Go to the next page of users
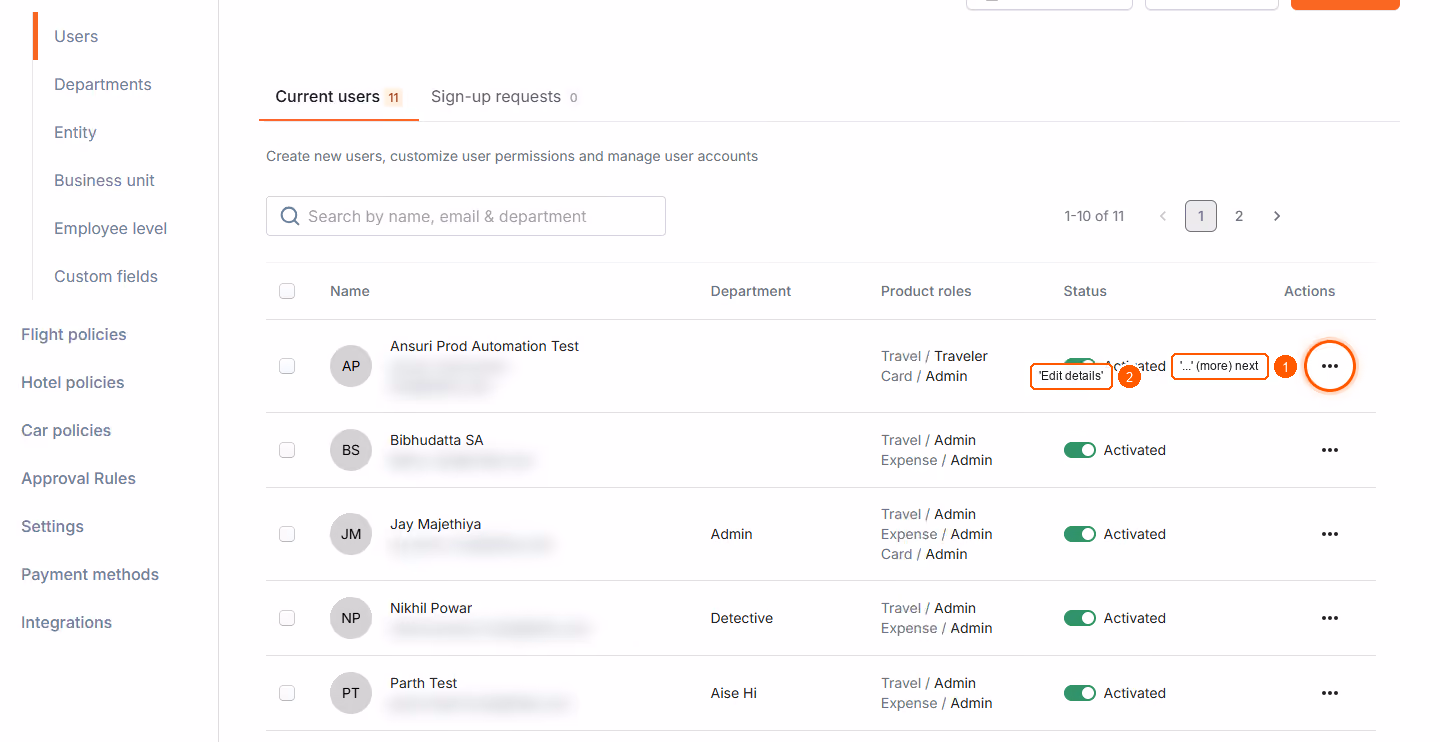 tap(1277, 216)
